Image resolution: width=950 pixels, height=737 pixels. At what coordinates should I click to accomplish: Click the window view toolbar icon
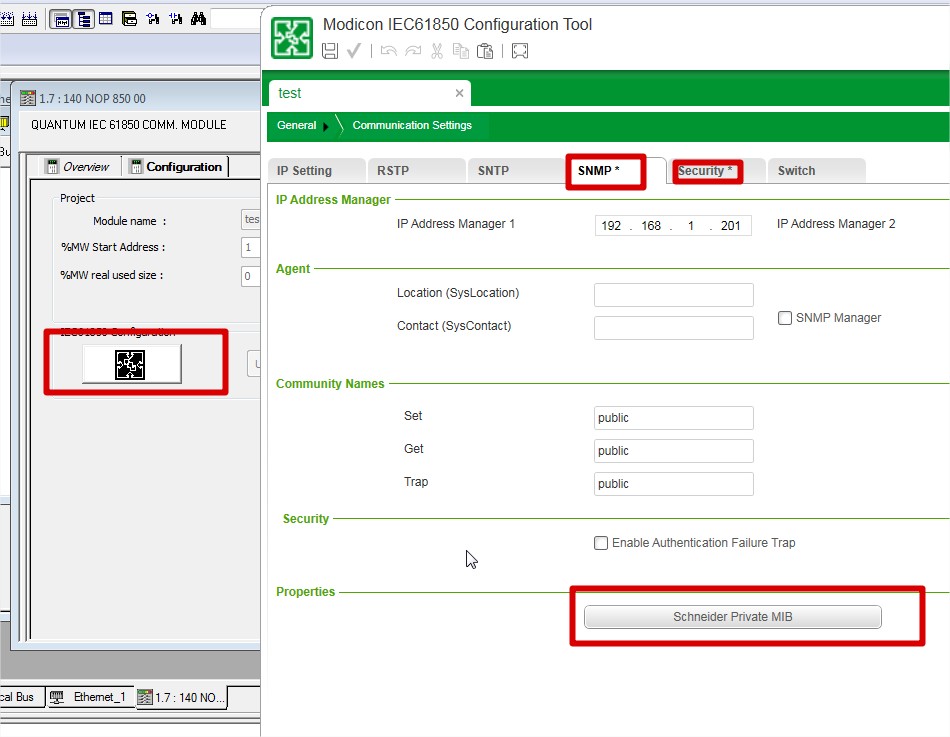[61, 19]
